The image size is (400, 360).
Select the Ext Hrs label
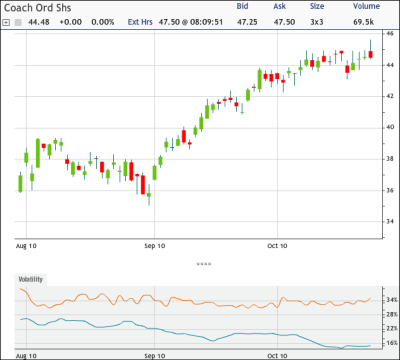pyautogui.click(x=140, y=22)
